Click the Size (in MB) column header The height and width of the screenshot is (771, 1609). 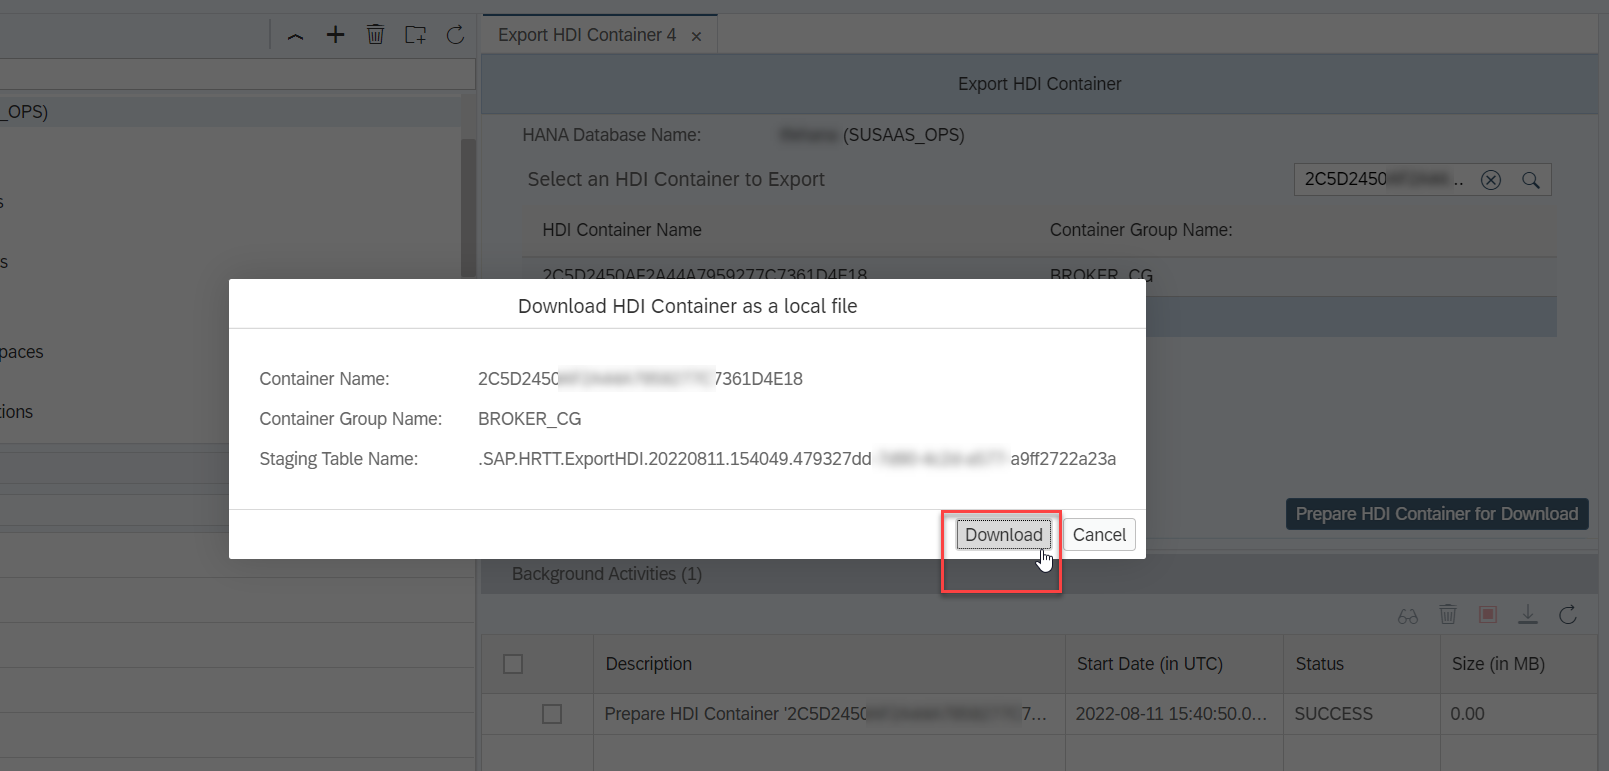click(1518, 664)
